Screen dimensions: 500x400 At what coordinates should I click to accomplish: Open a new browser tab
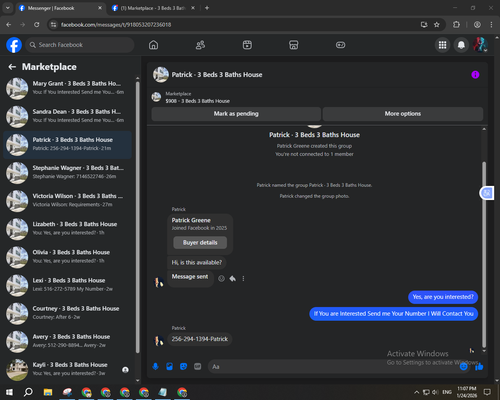tap(207, 8)
